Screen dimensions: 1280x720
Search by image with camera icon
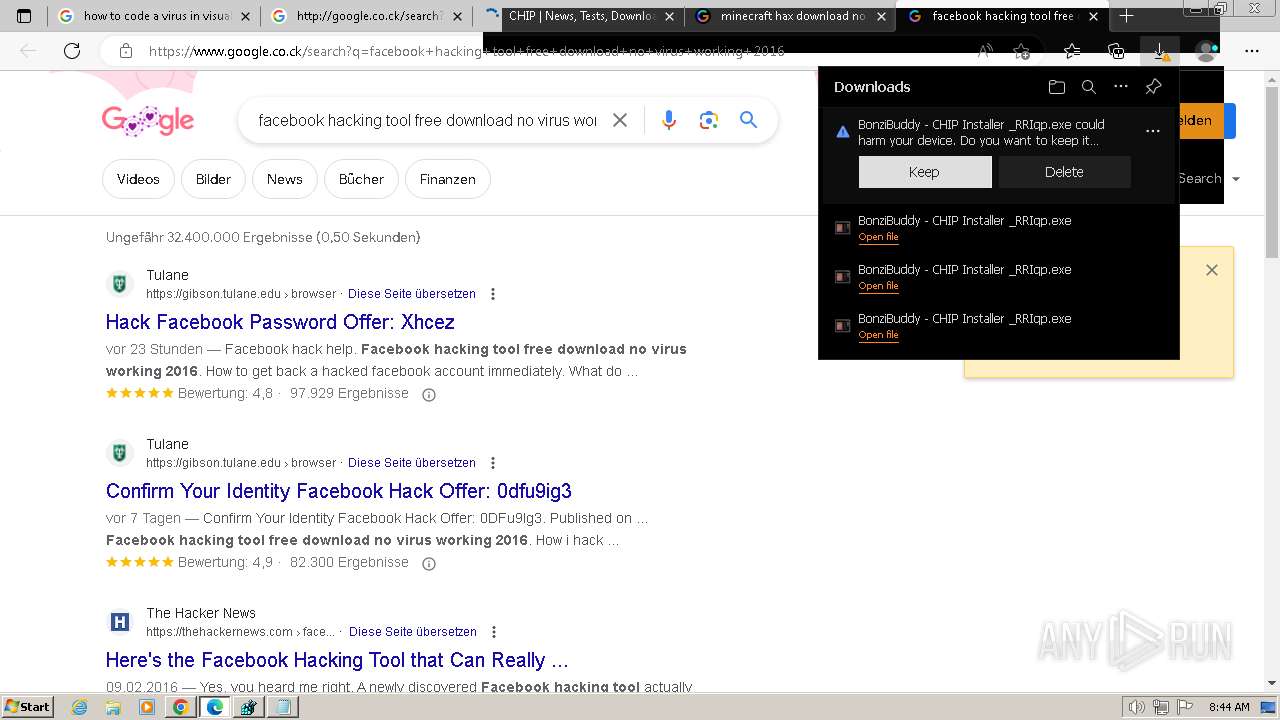[709, 120]
